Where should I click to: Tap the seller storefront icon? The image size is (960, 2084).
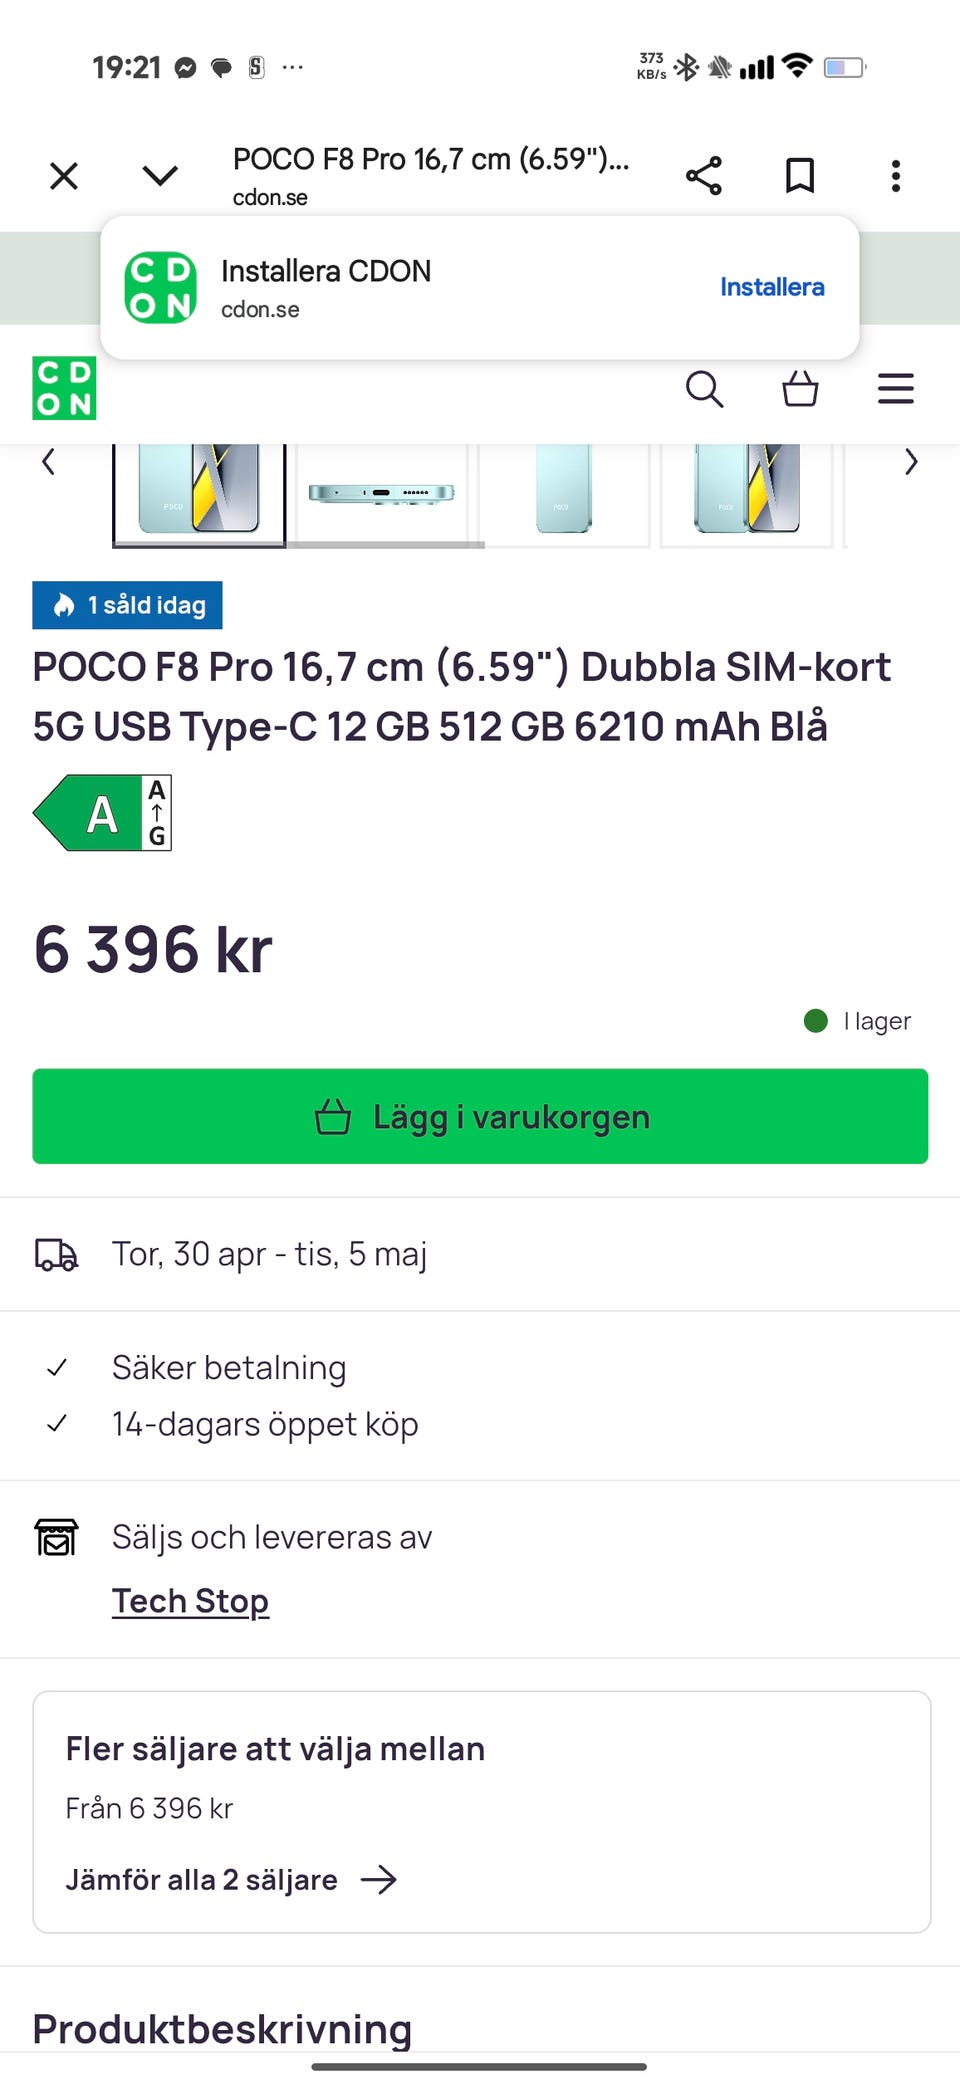tap(56, 1537)
